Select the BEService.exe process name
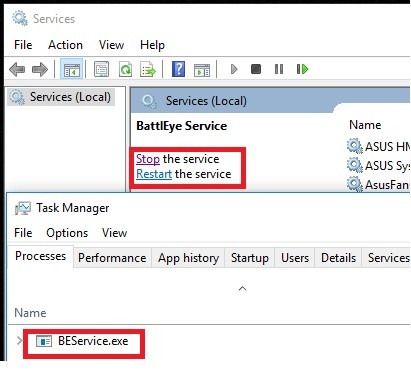 (93, 341)
